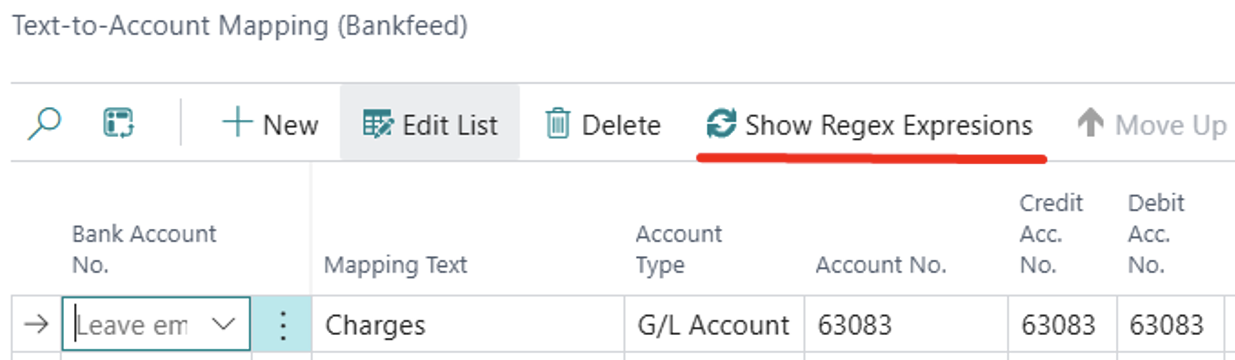
Task: Select Credit Acc. No. 63083 cell
Action: 1063,324
